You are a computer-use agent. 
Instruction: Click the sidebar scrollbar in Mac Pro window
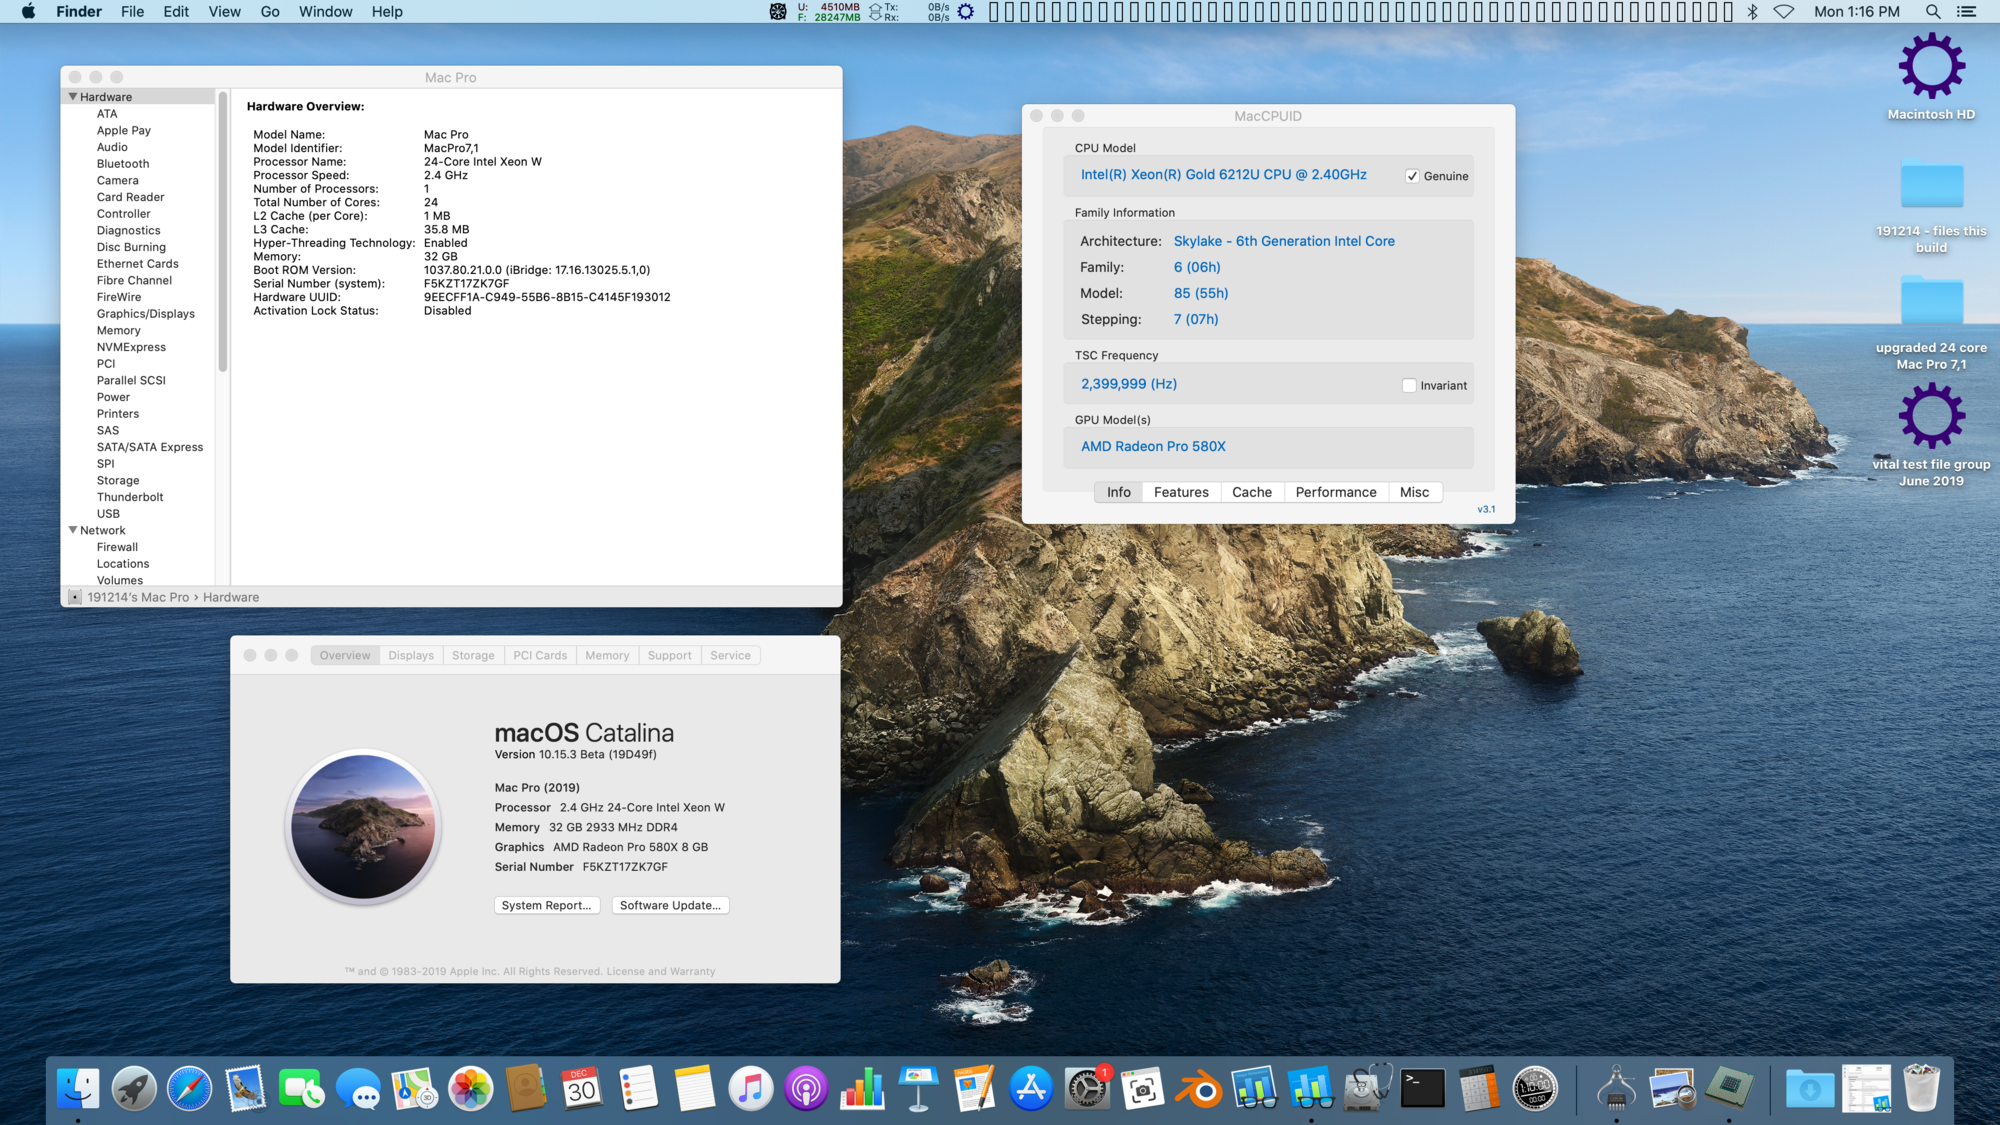[x=223, y=232]
